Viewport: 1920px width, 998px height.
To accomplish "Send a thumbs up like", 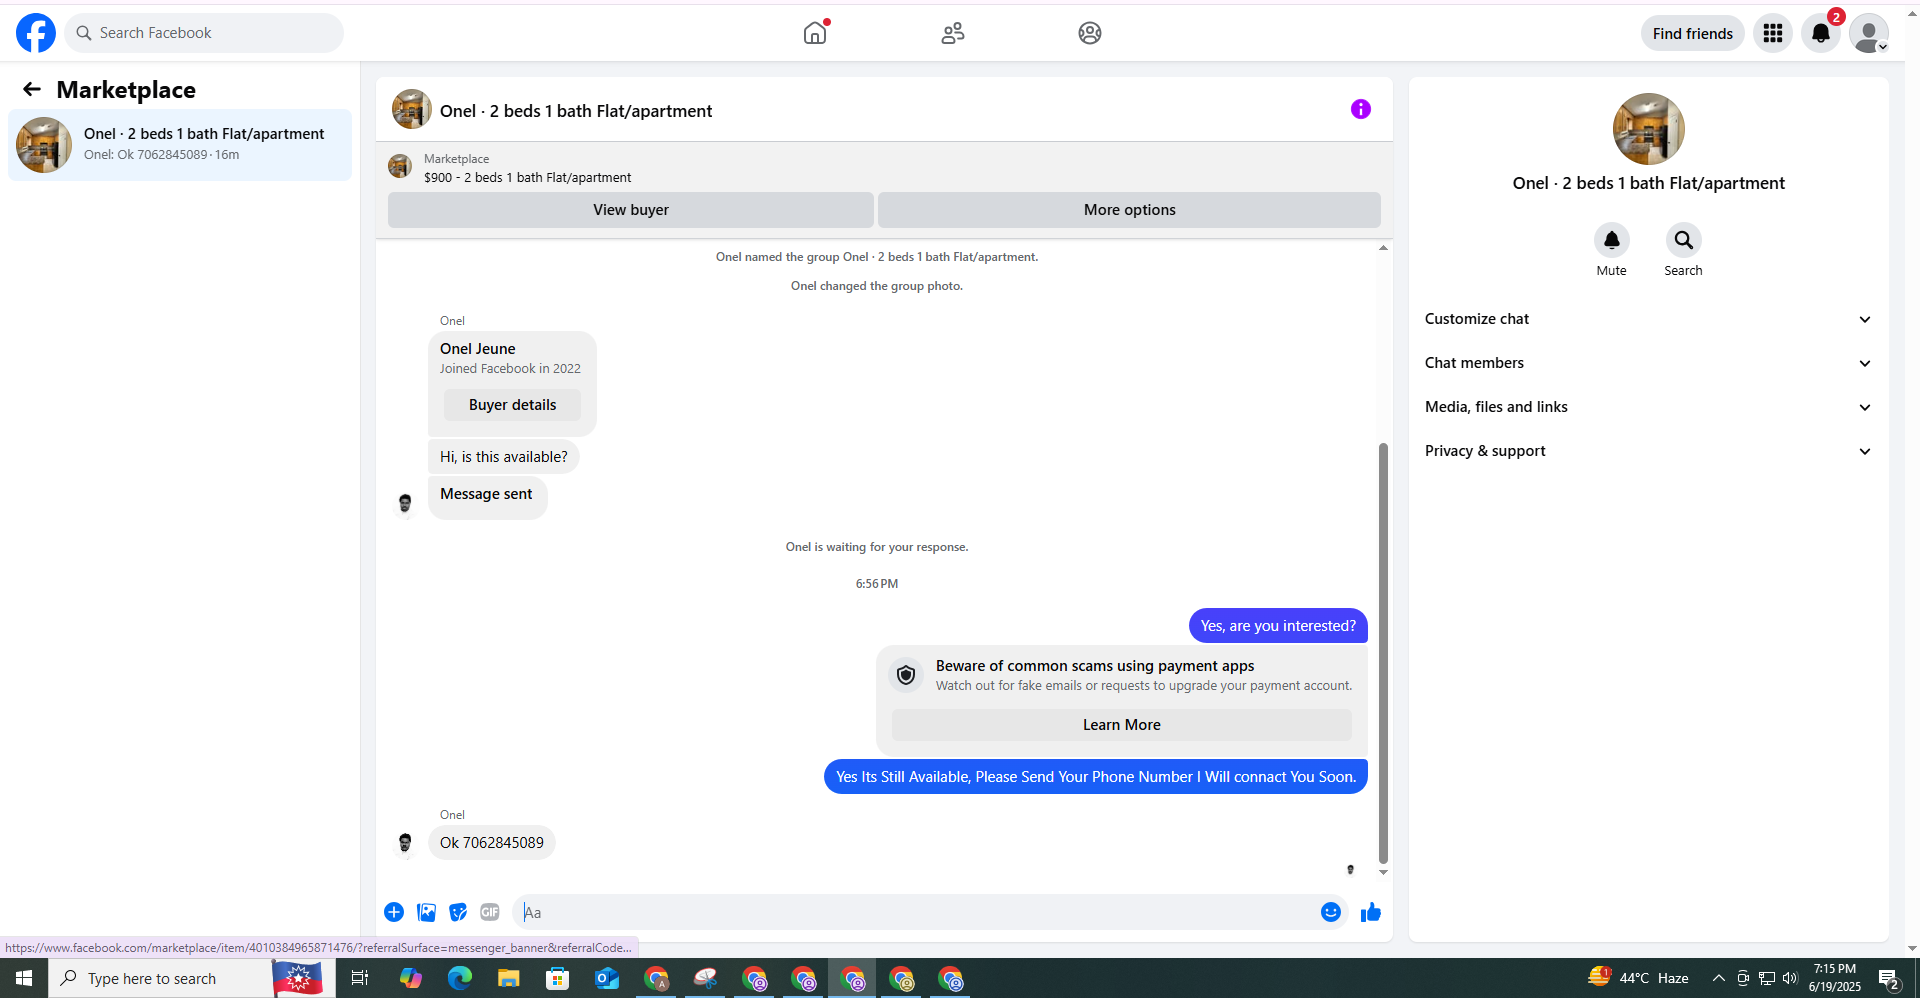I will 1371,912.
